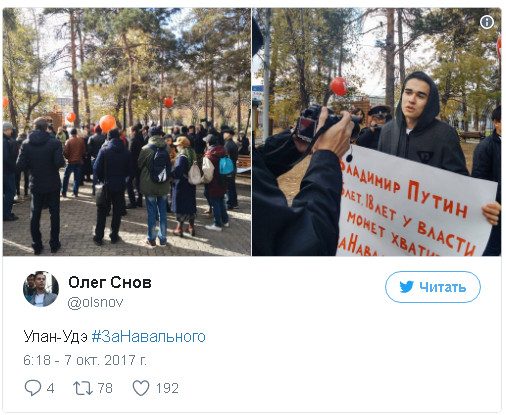The image size is (506, 415).
Task: Click the retweet count 78
Action: tap(105, 388)
